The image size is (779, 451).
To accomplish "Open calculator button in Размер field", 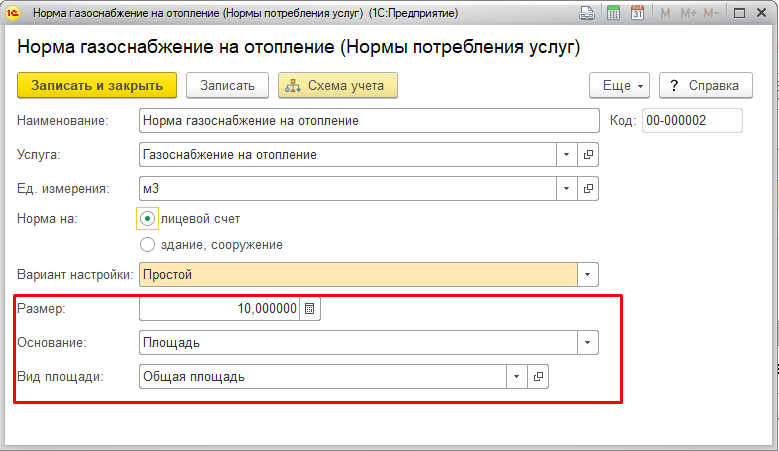I will click(x=310, y=308).
